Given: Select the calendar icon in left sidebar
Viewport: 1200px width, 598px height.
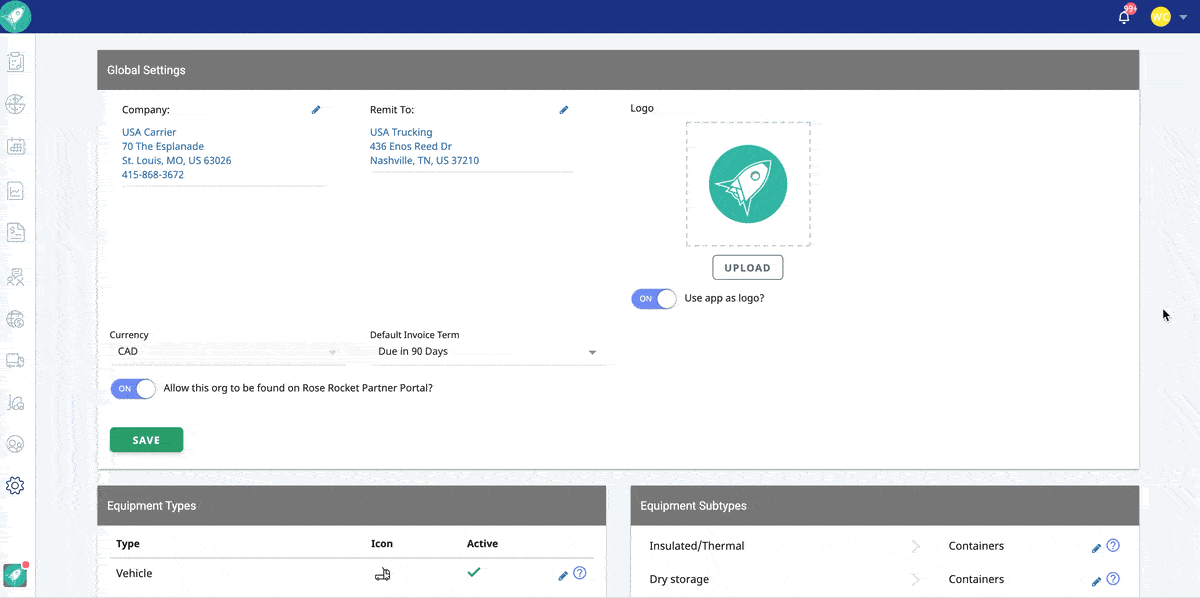Looking at the screenshot, I should (x=15, y=146).
